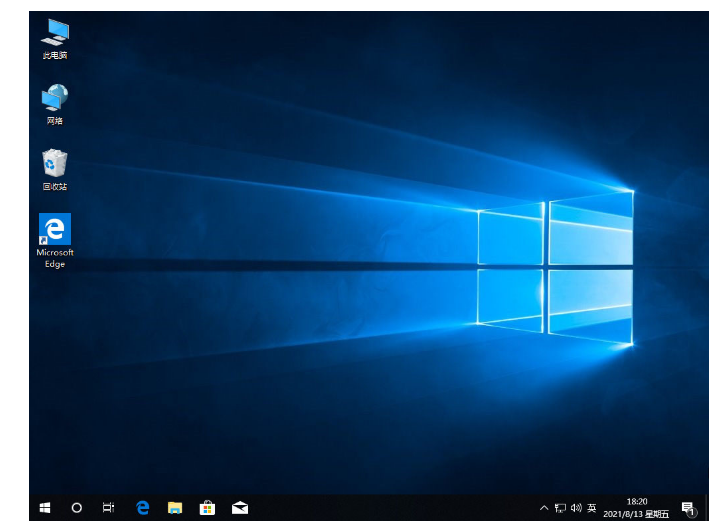Open Microsoft Store from the taskbar
722x530 pixels.
pyautogui.click(x=207, y=508)
